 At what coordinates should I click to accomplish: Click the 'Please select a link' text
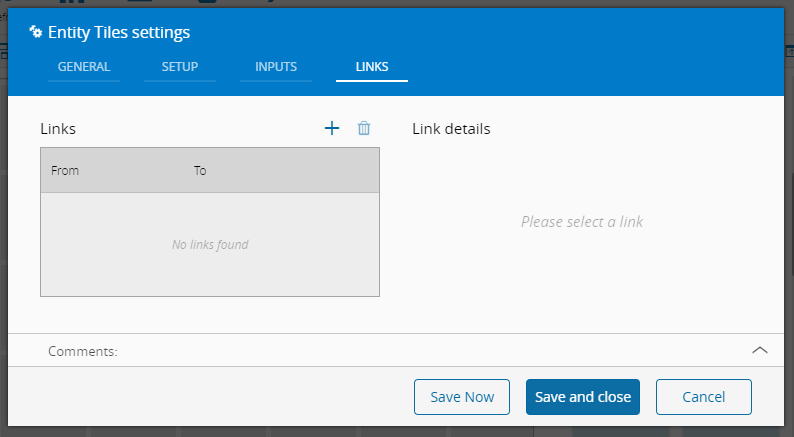coord(582,222)
